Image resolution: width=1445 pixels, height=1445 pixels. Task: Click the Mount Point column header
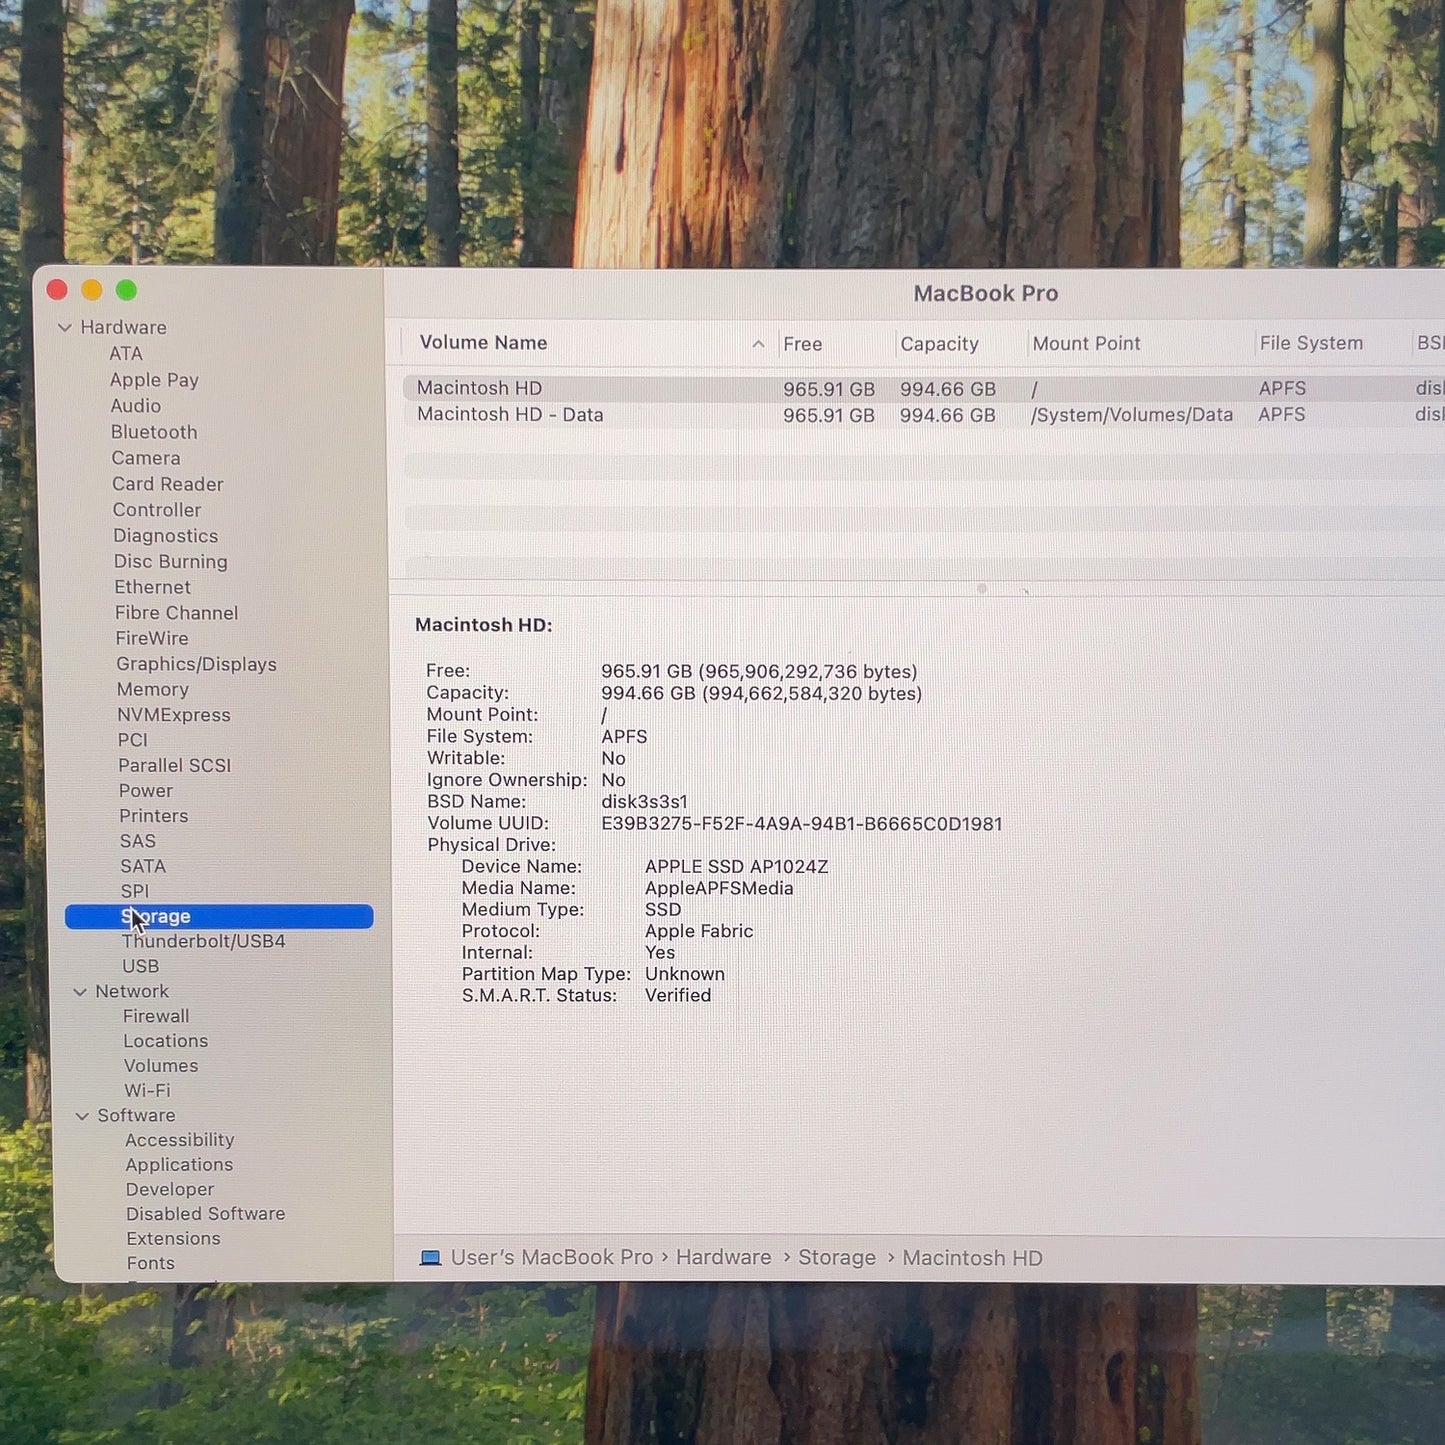[1086, 344]
